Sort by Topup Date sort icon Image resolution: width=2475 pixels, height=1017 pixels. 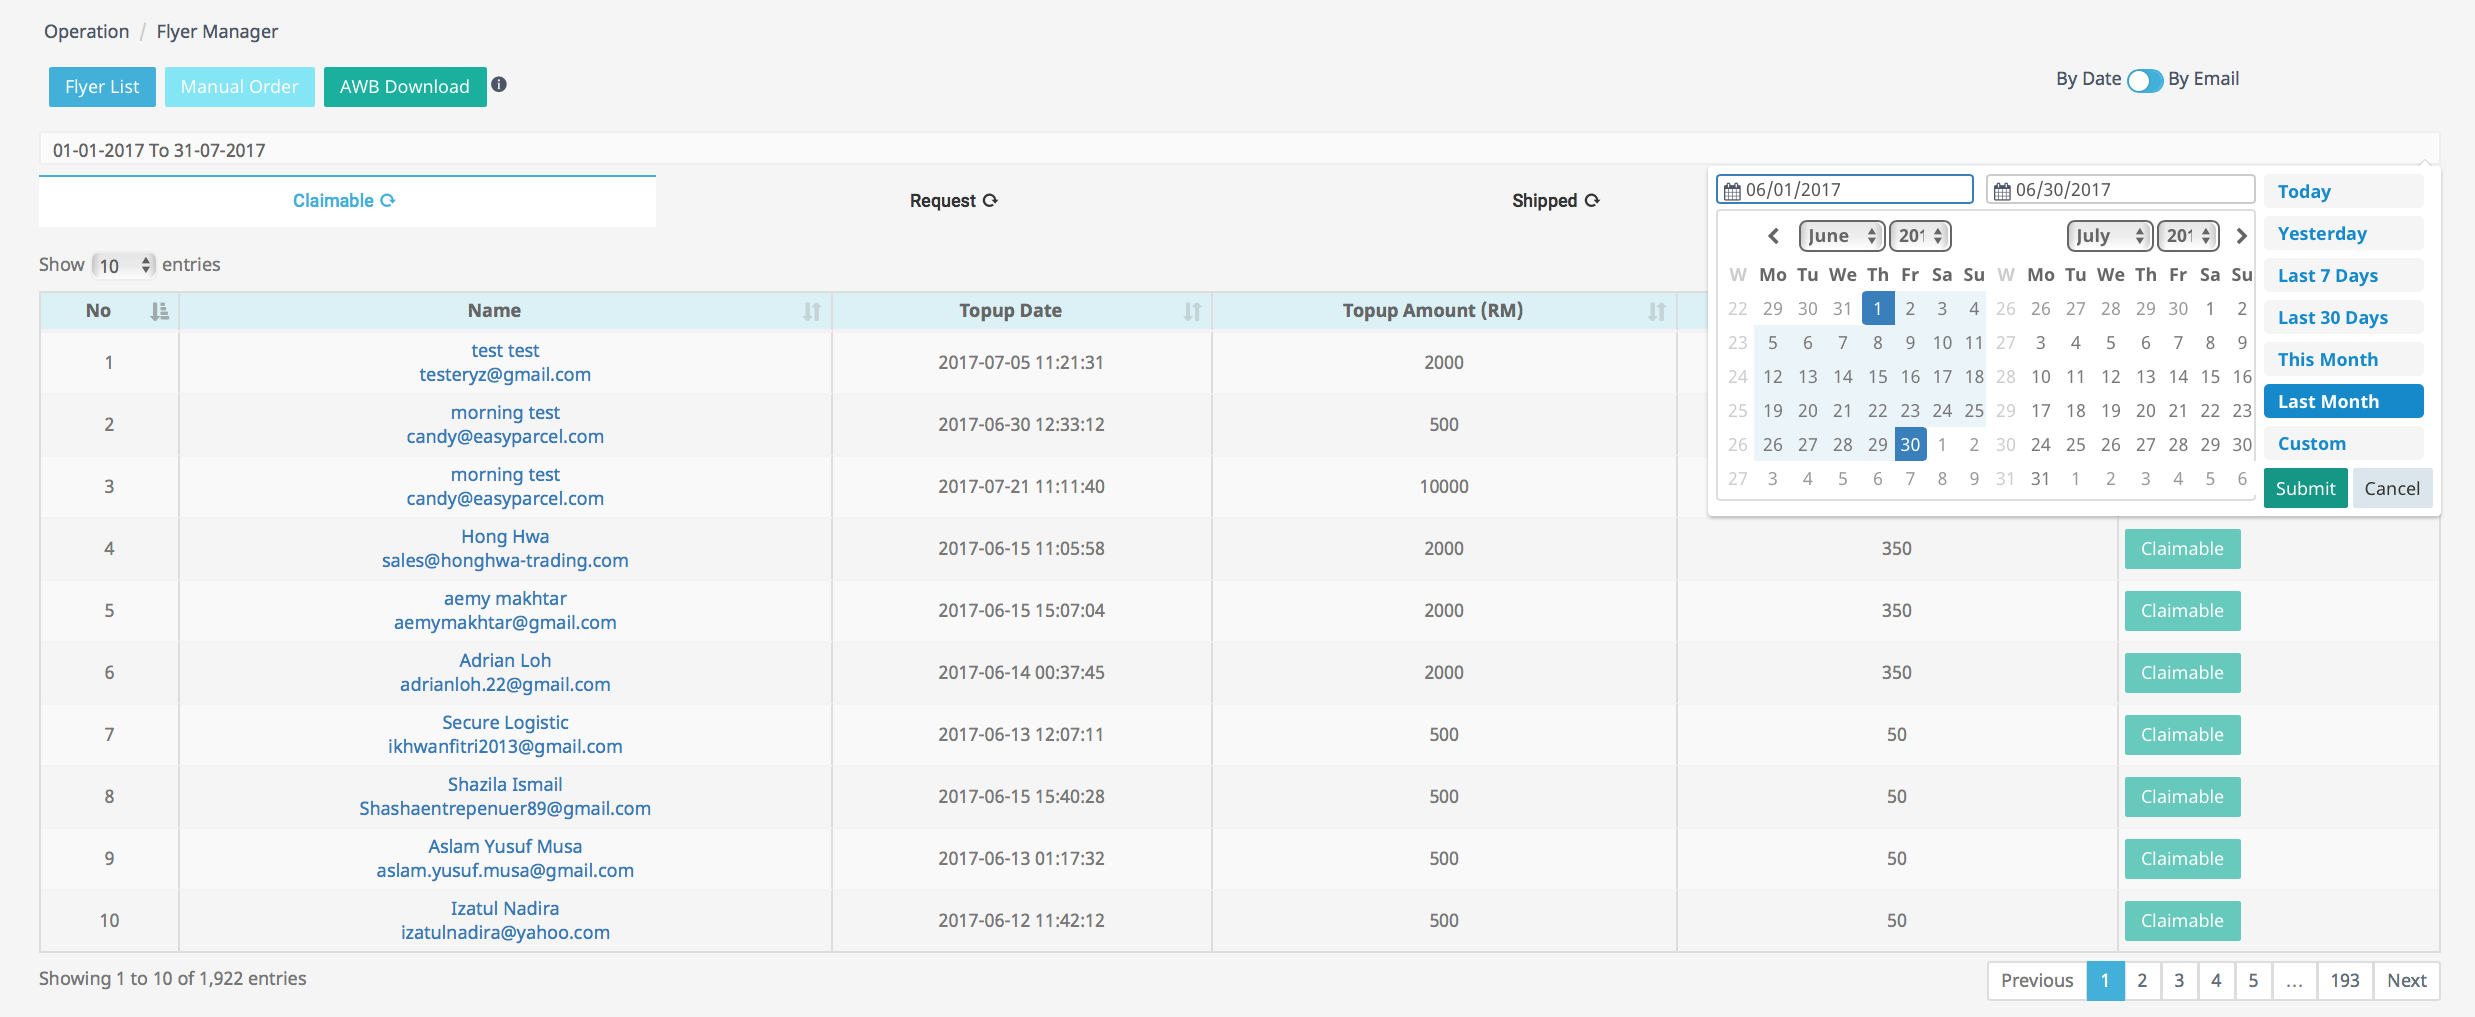click(x=1192, y=312)
